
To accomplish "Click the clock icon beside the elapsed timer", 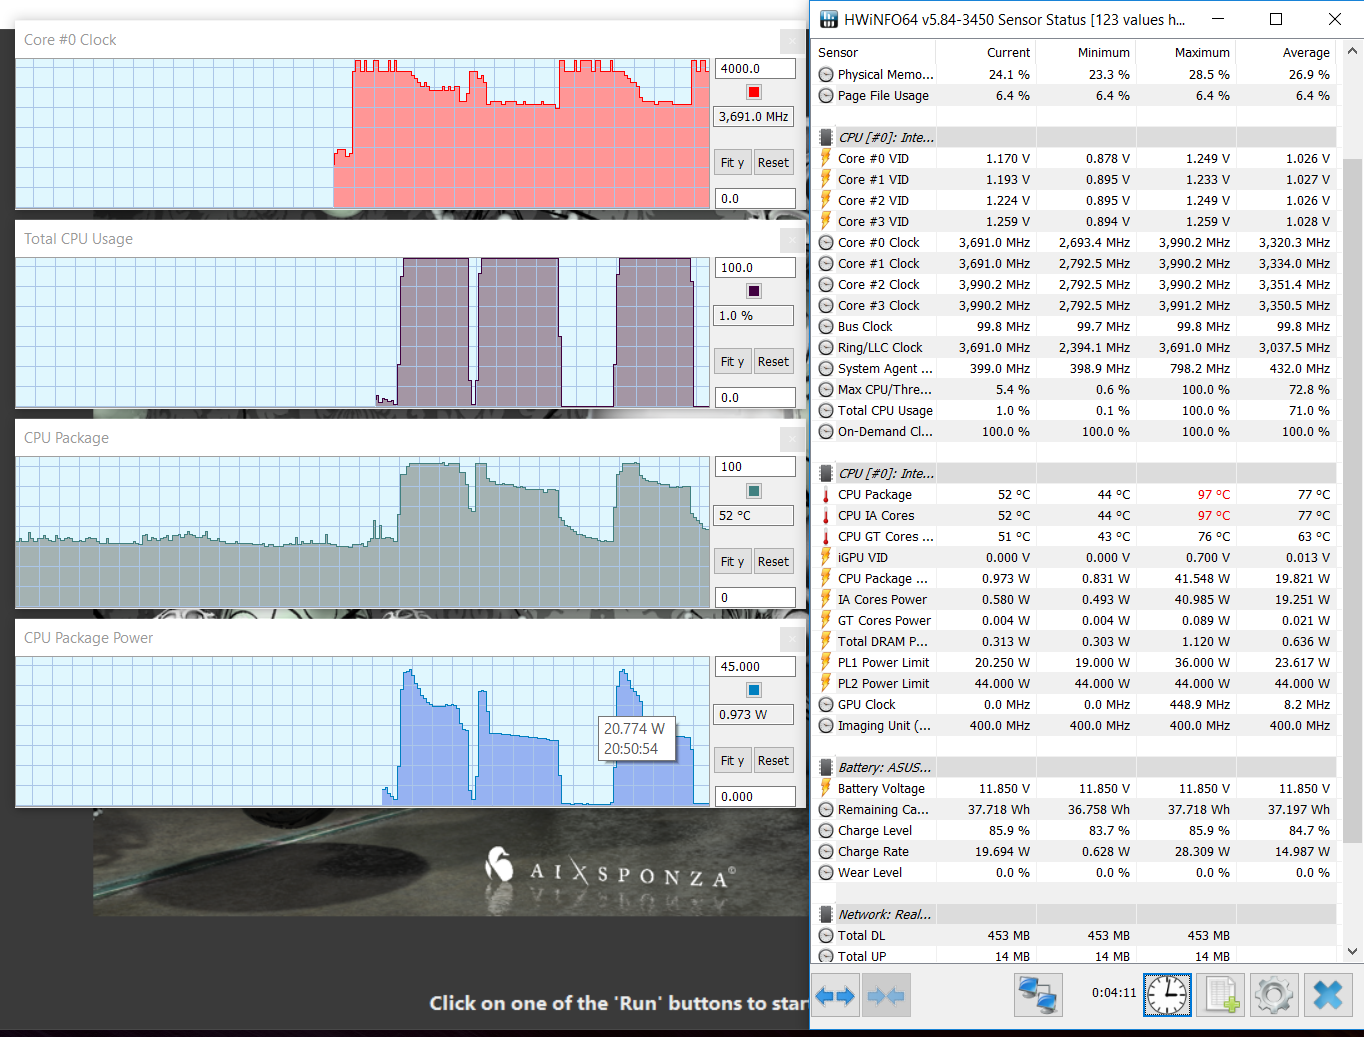I will (1167, 995).
